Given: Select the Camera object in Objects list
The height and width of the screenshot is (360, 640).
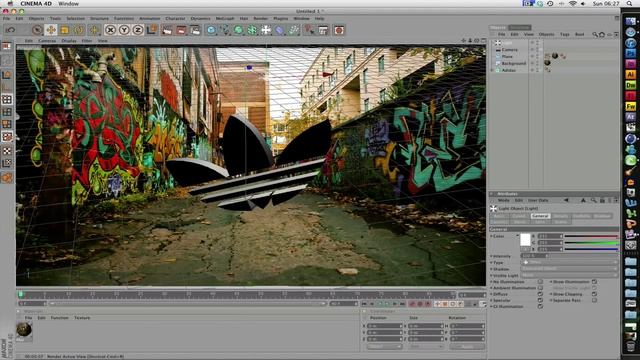Looking at the screenshot, I should click(x=509, y=49).
